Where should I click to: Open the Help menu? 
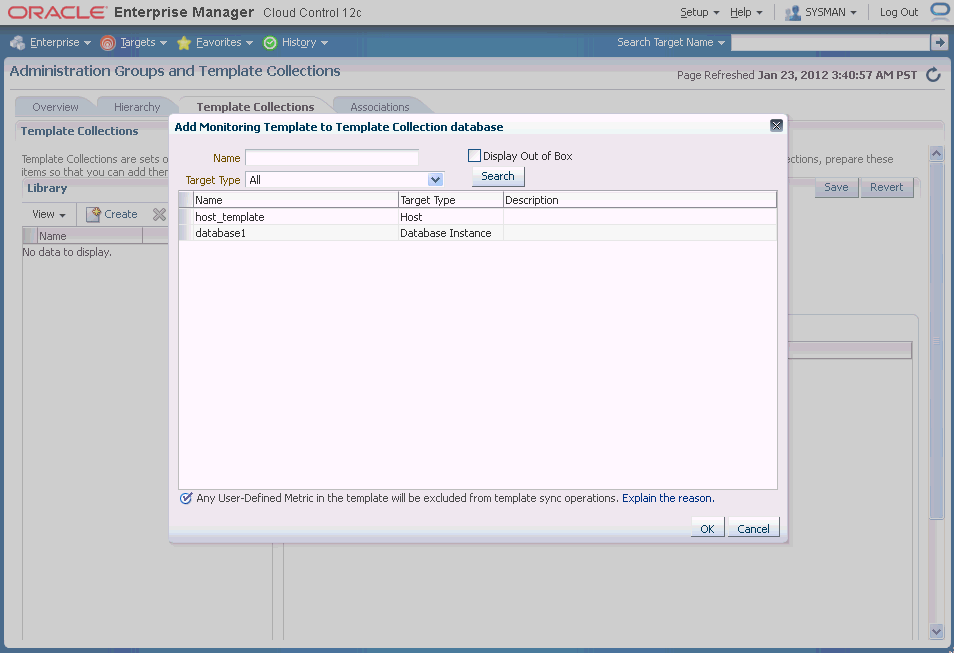[x=746, y=12]
